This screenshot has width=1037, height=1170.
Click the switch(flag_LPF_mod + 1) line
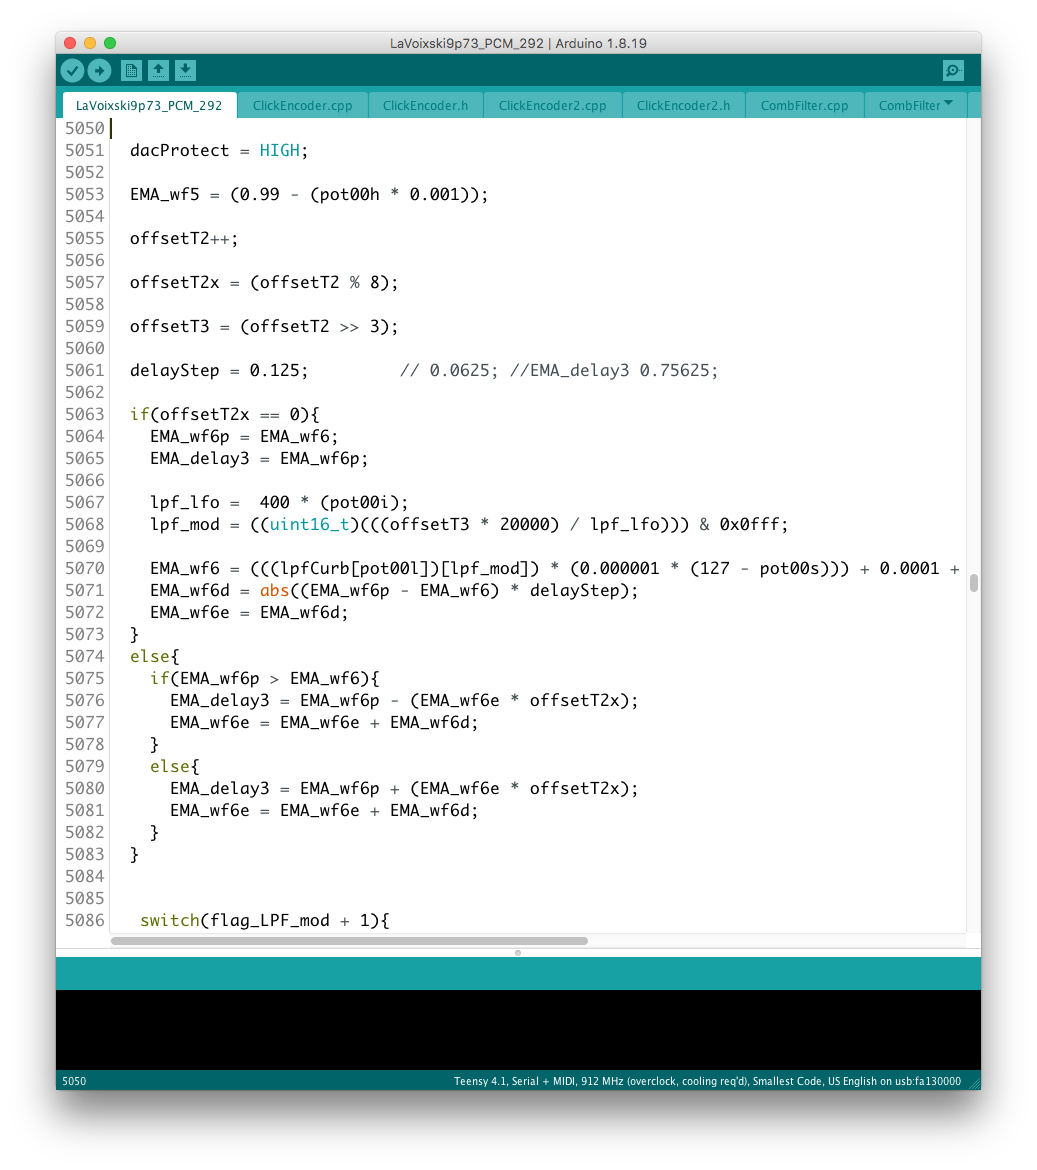coord(264,920)
